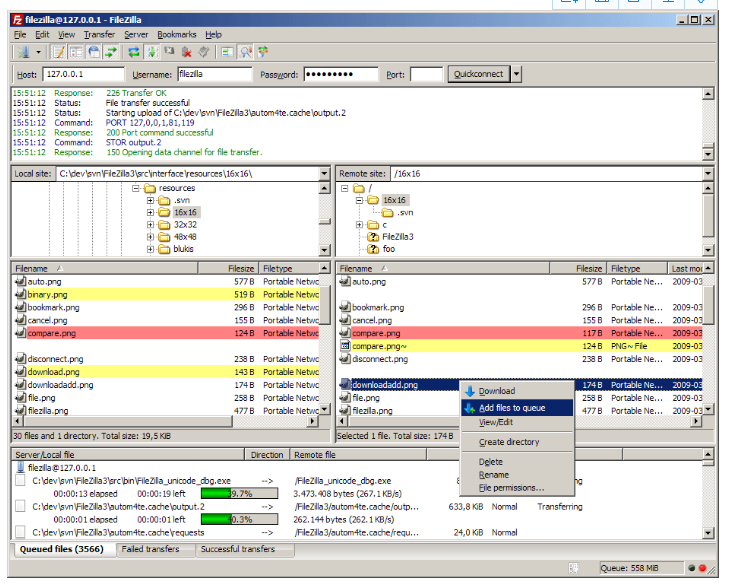
Task: Click compare.png~ file icon in remote list
Action: point(345,346)
